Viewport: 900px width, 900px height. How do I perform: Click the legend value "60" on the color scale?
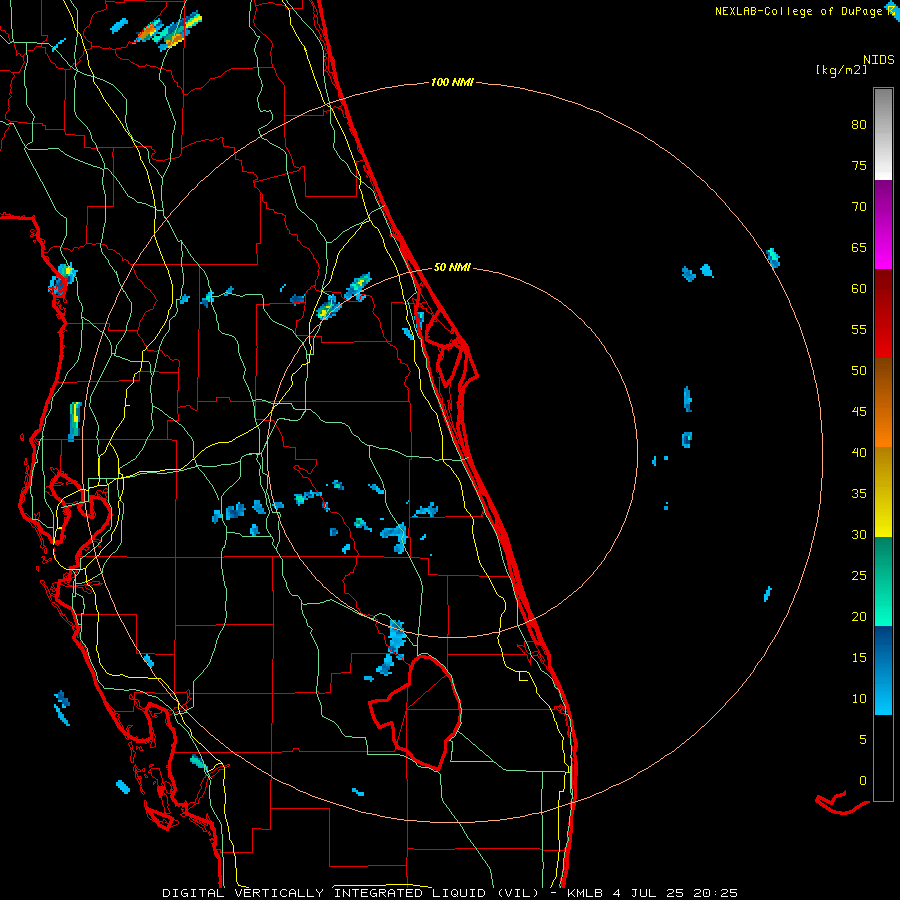[859, 289]
